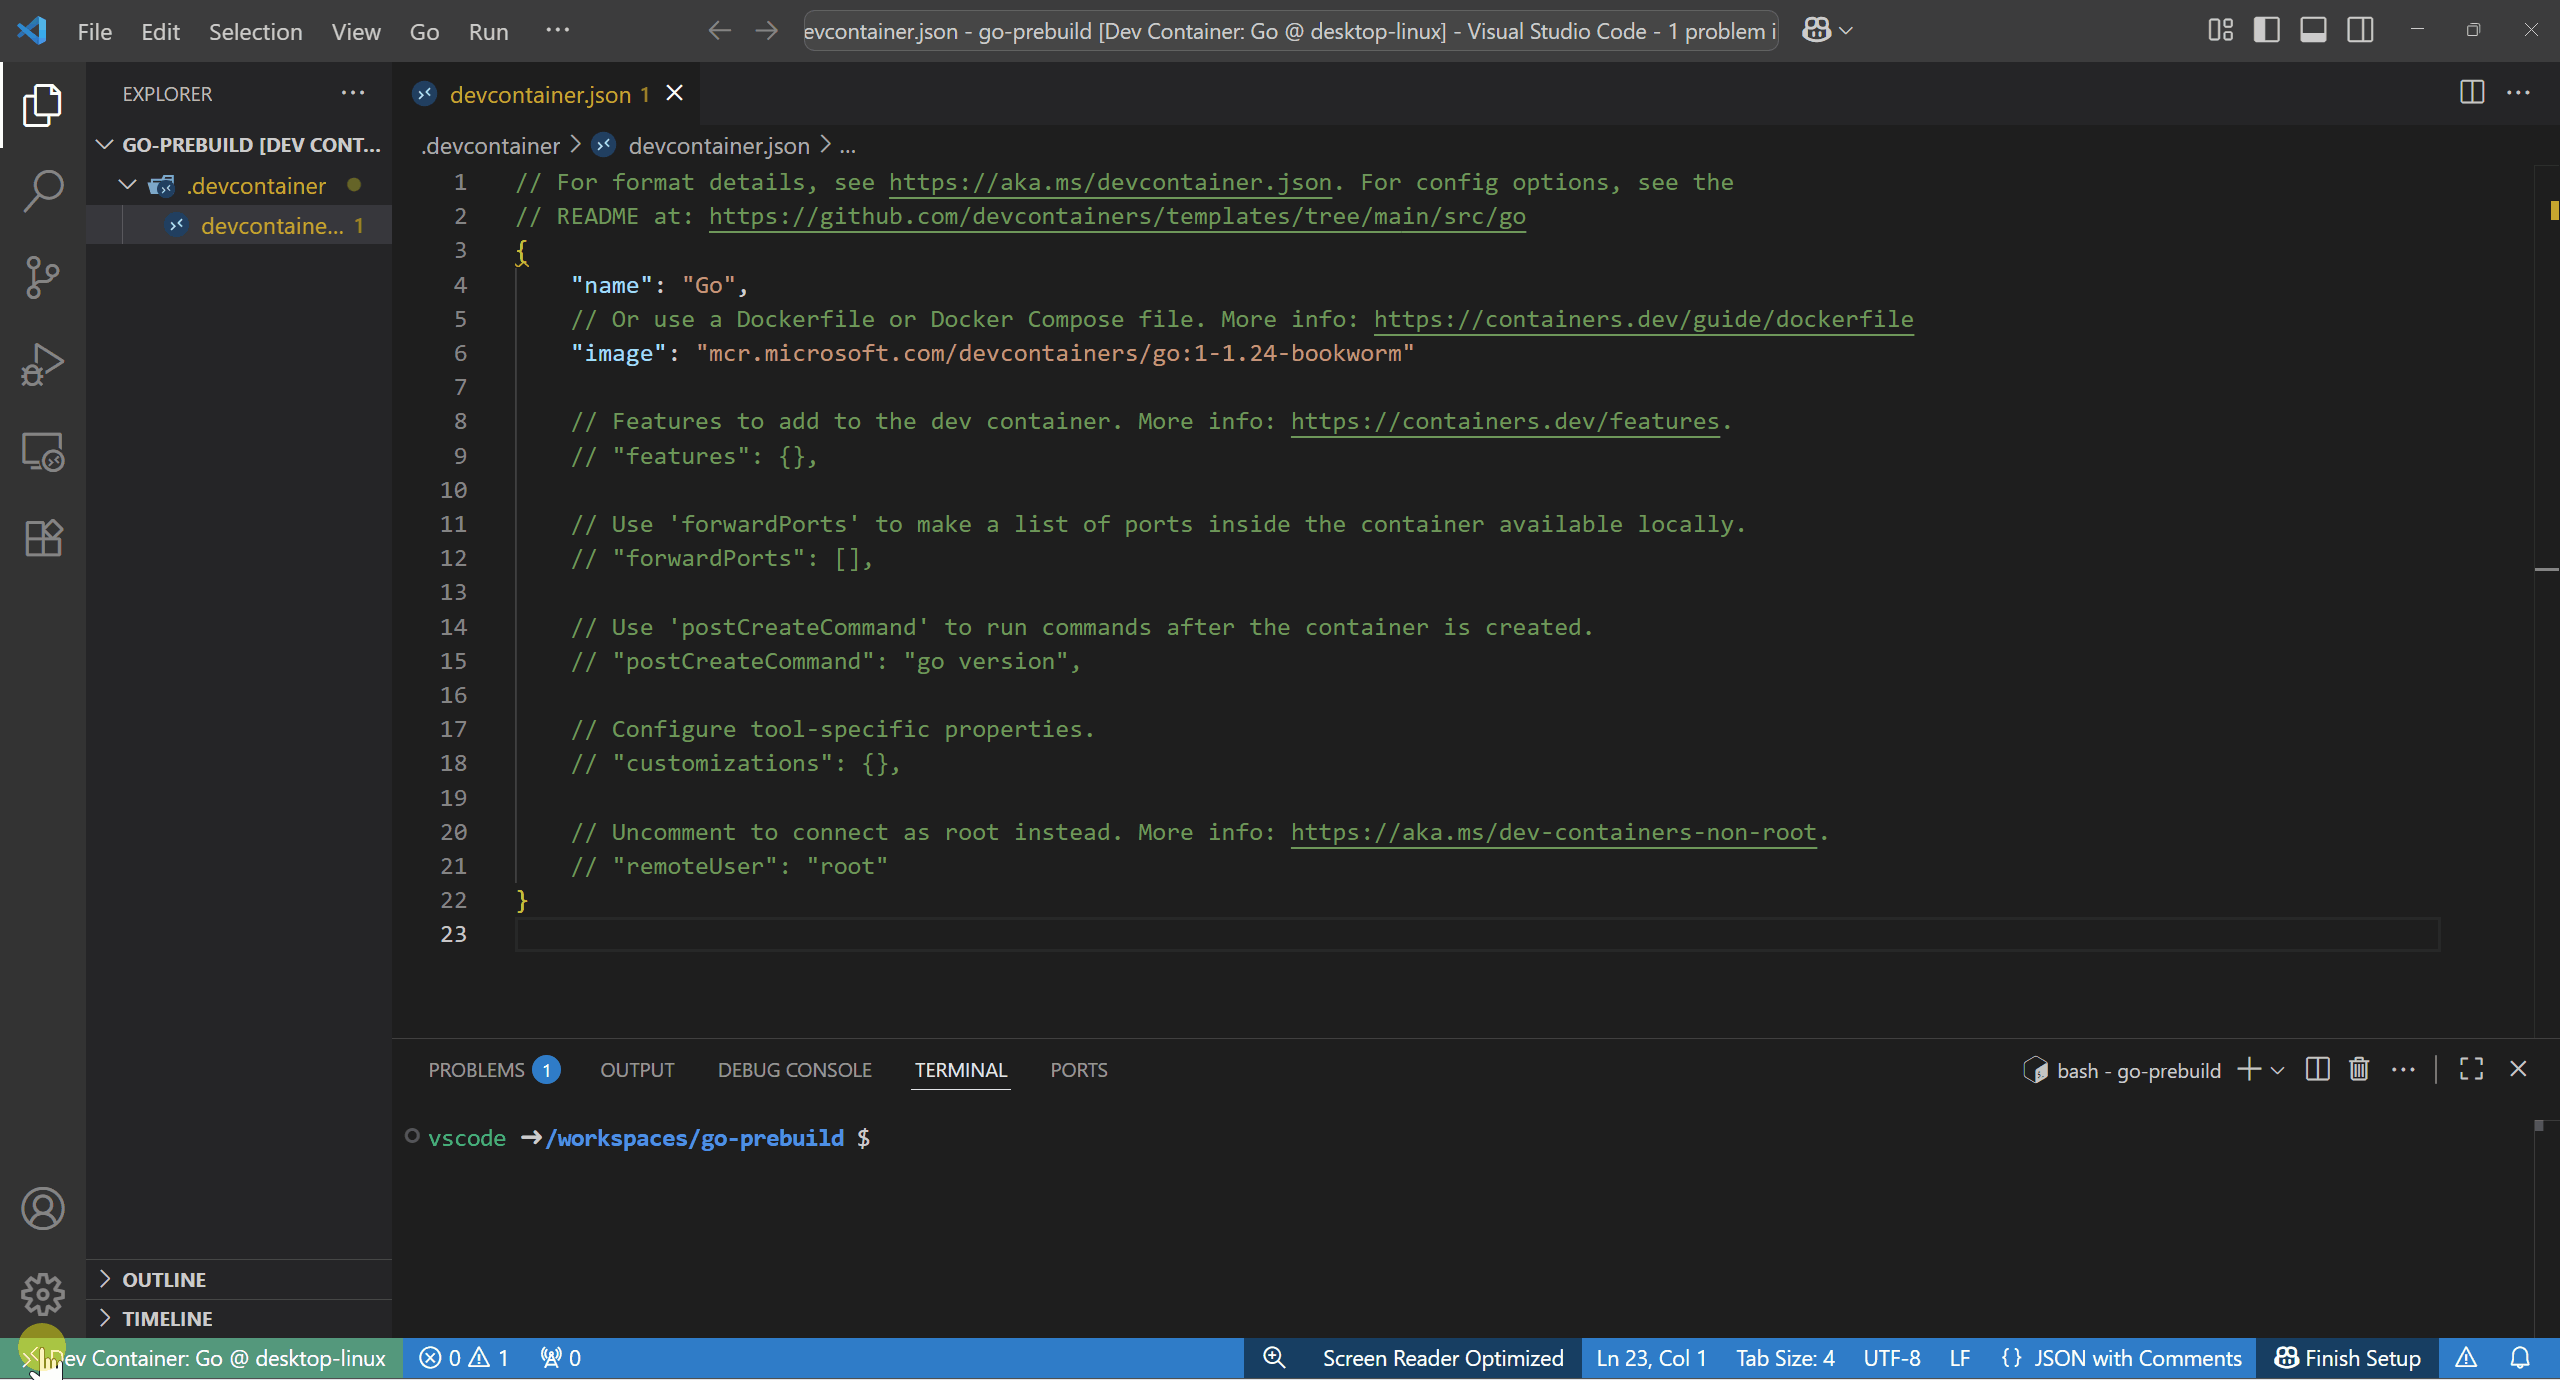The width and height of the screenshot is (2560, 1380).
Task: Click the forwarded ports status item
Action: click(x=561, y=1358)
